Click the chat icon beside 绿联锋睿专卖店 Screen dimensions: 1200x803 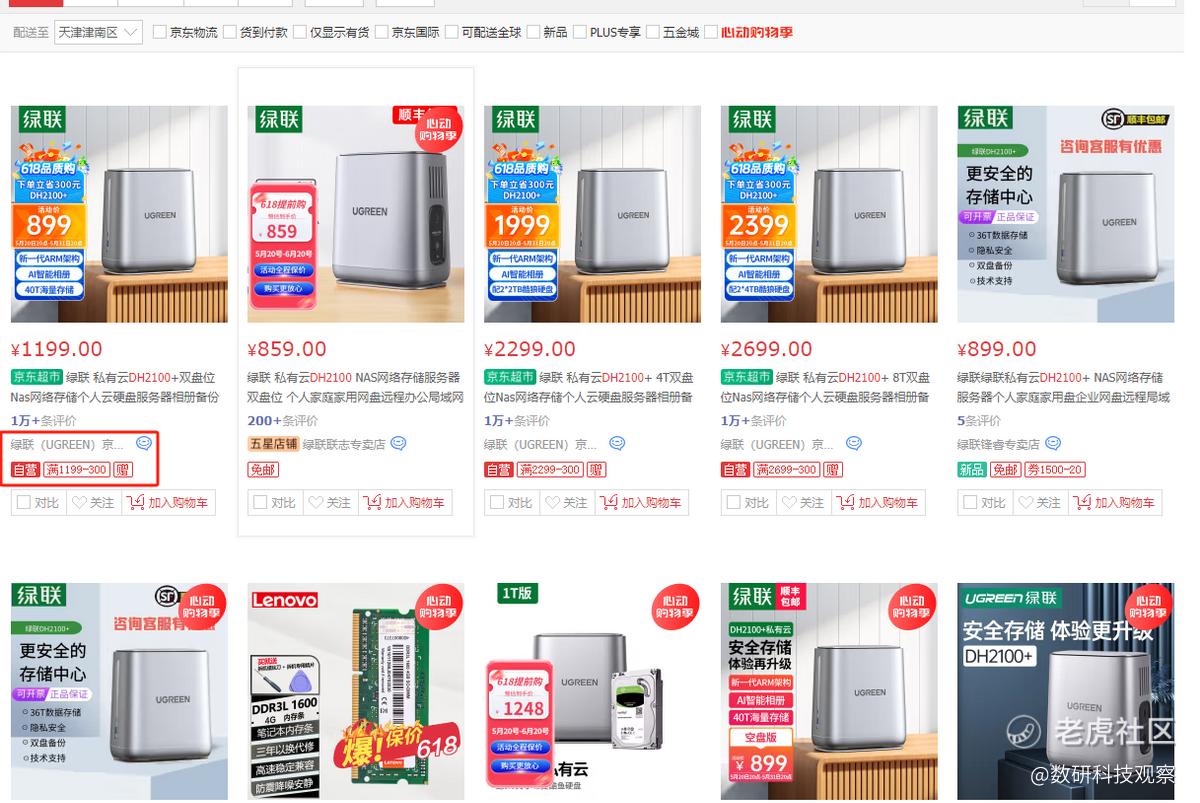tap(1053, 444)
